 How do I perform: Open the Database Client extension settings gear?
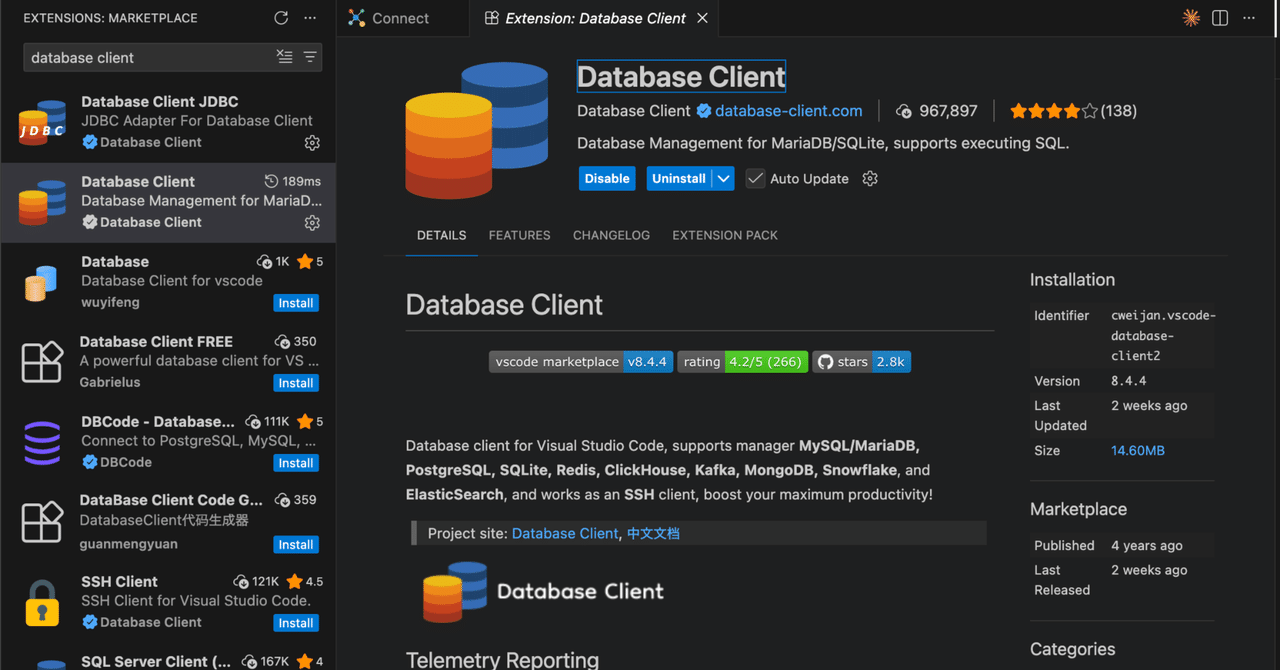click(312, 223)
